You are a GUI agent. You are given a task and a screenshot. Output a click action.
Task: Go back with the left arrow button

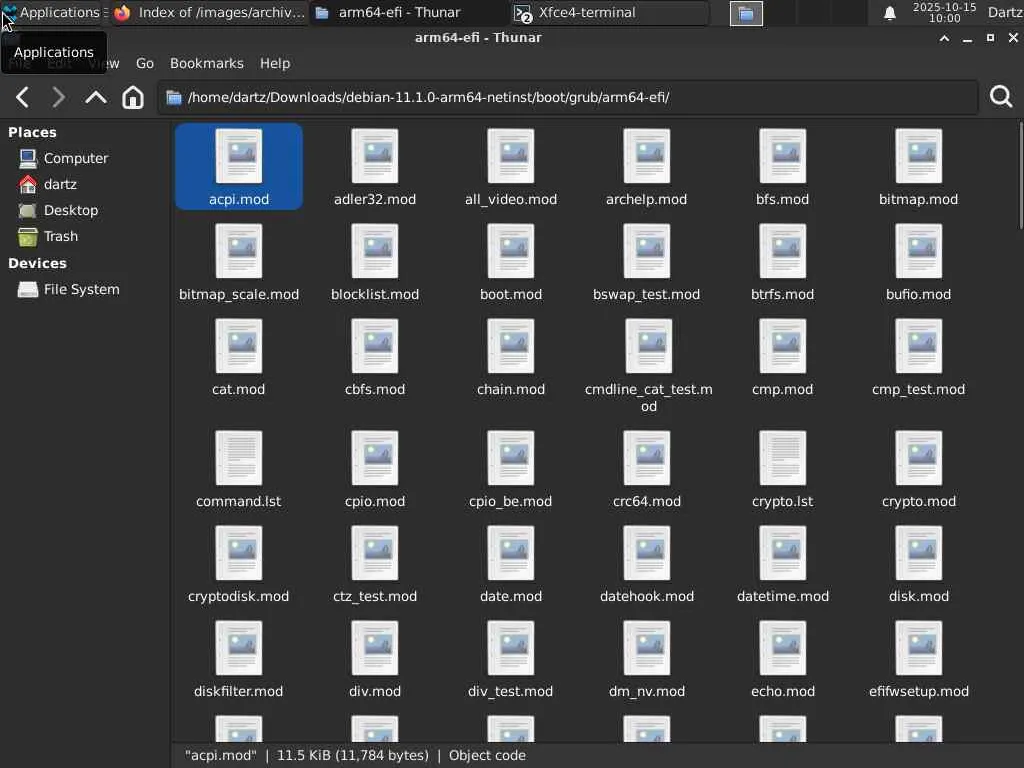pos(23,97)
